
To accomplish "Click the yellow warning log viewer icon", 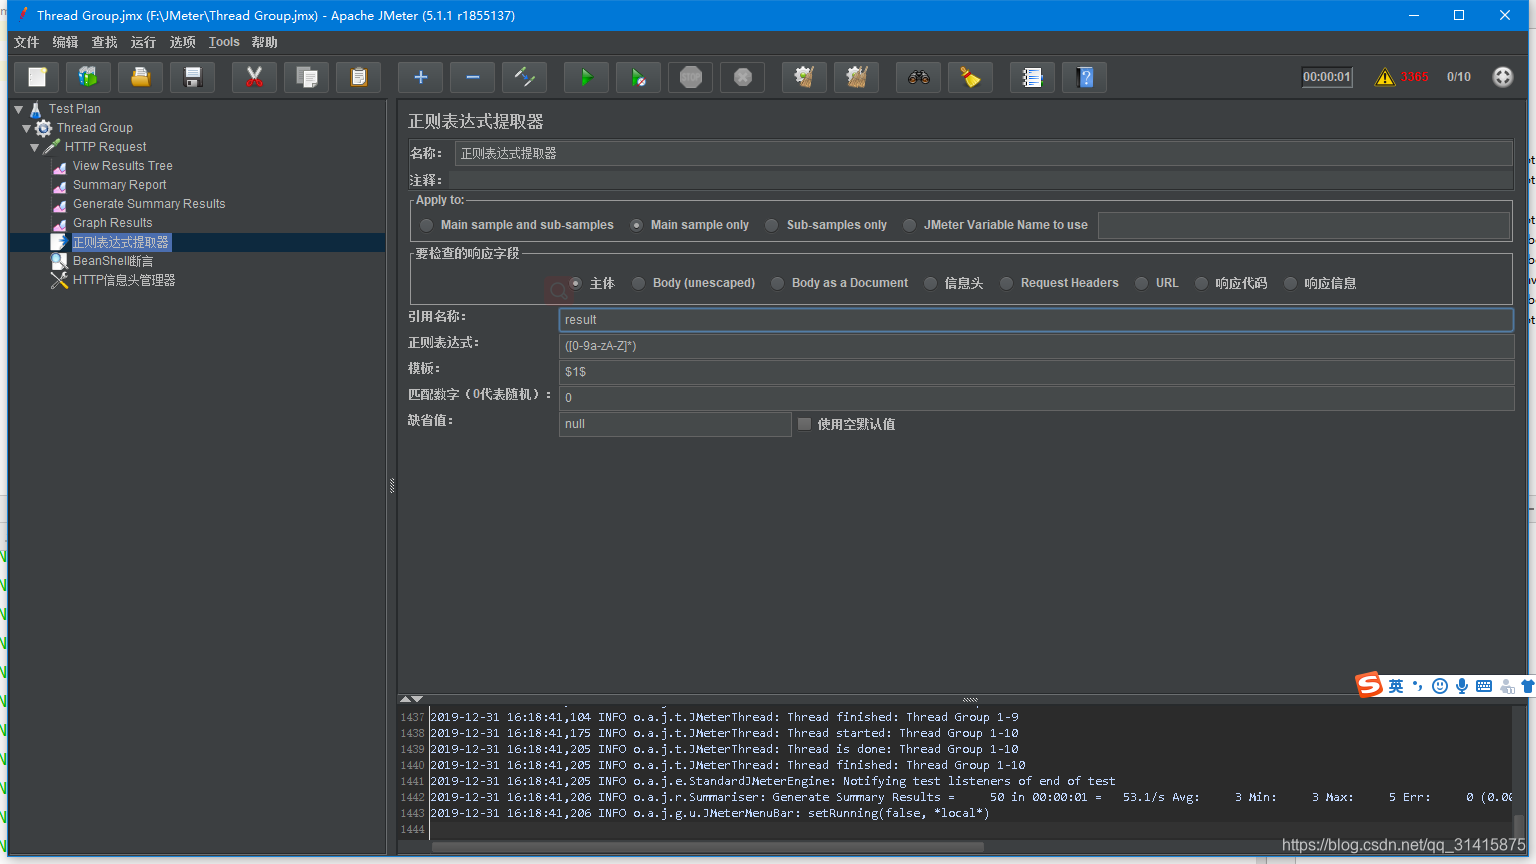I will (x=1385, y=77).
